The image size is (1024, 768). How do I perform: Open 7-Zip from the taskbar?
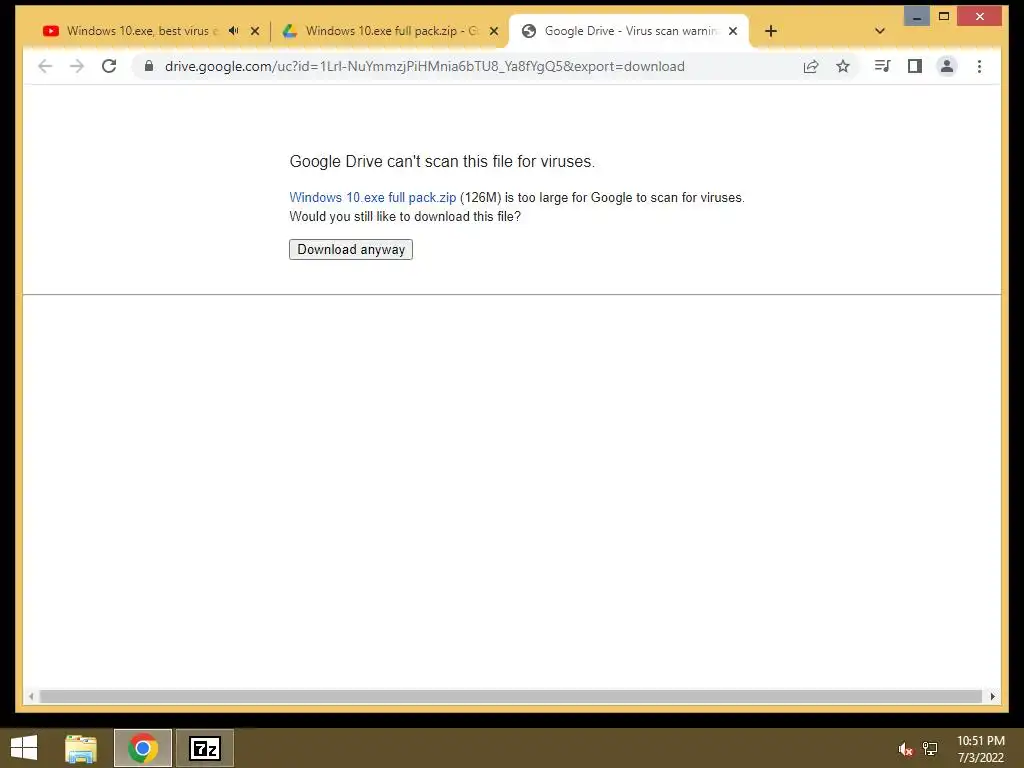(205, 748)
